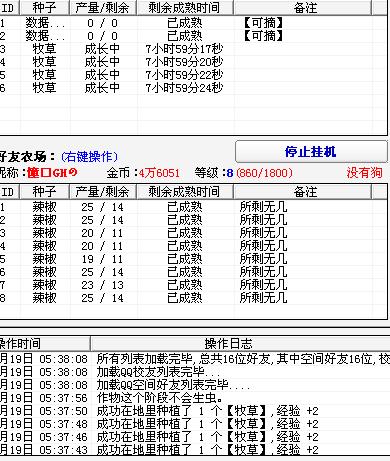Click 种子 header in friend farm table
The width and height of the screenshot is (390, 461).
click(x=45, y=192)
